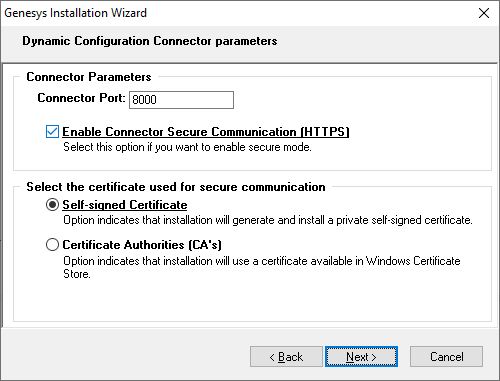This screenshot has width=500, height=381.
Task: Select the Self-signed Certificate radio button
Action: [x=52, y=205]
